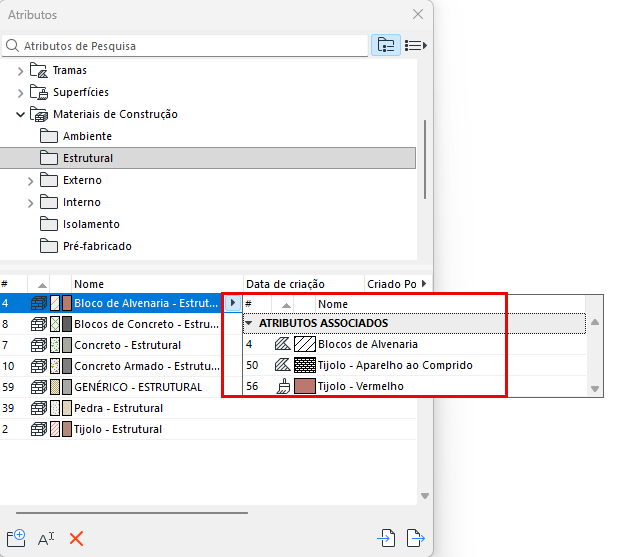
Task: Delete the selected attribute
Action: click(x=76, y=538)
